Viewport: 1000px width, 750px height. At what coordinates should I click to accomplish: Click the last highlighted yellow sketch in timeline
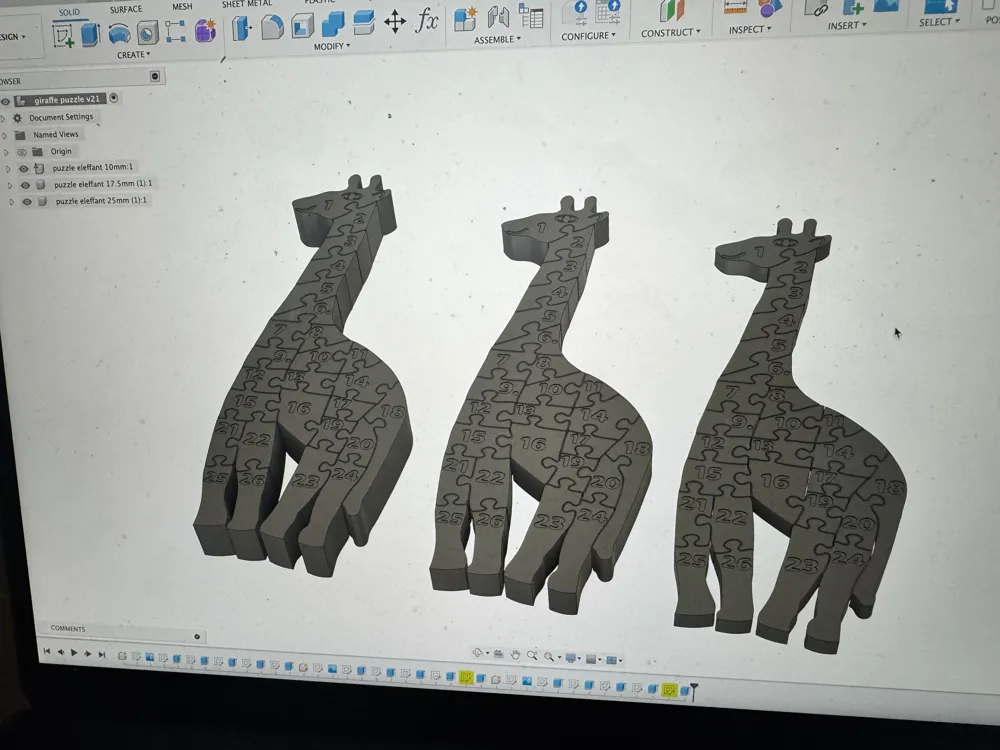[x=669, y=689]
